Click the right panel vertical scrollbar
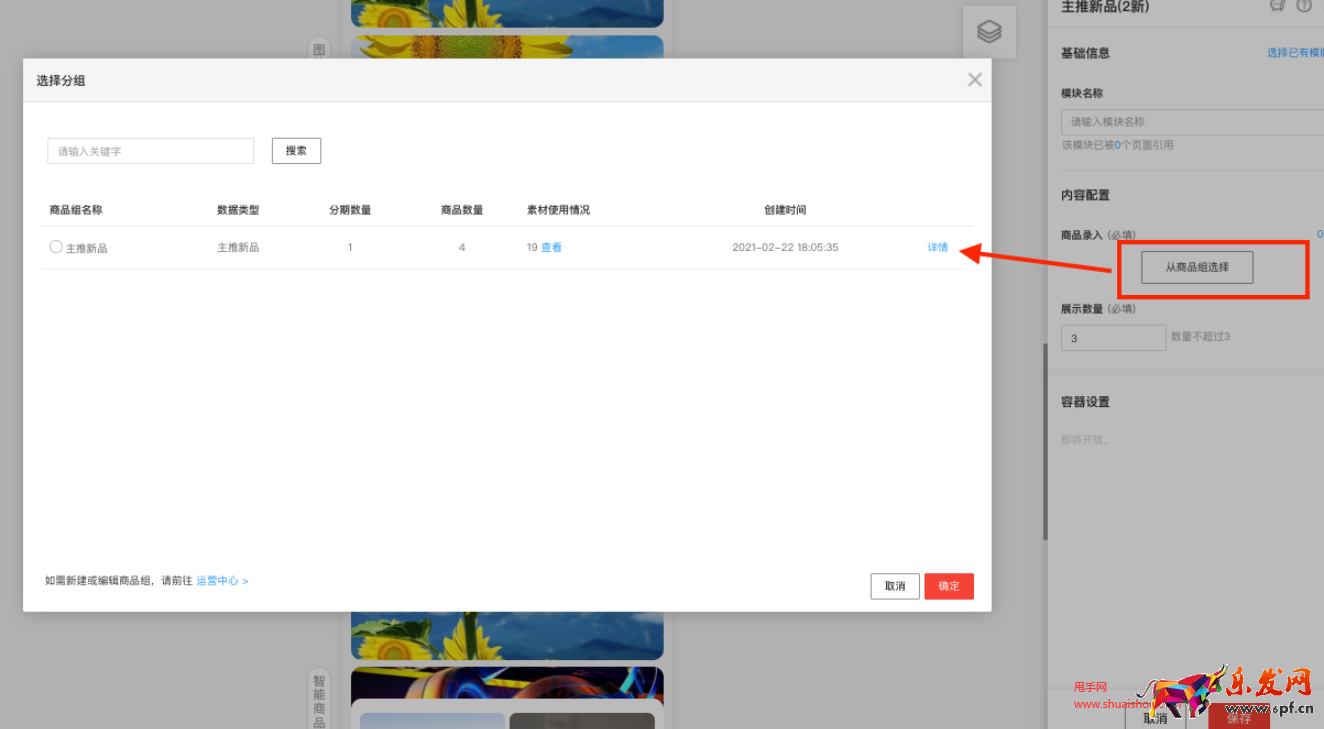 (x=1045, y=440)
